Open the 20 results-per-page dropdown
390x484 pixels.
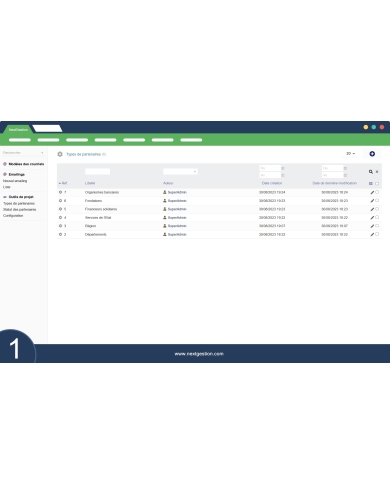[350, 154]
